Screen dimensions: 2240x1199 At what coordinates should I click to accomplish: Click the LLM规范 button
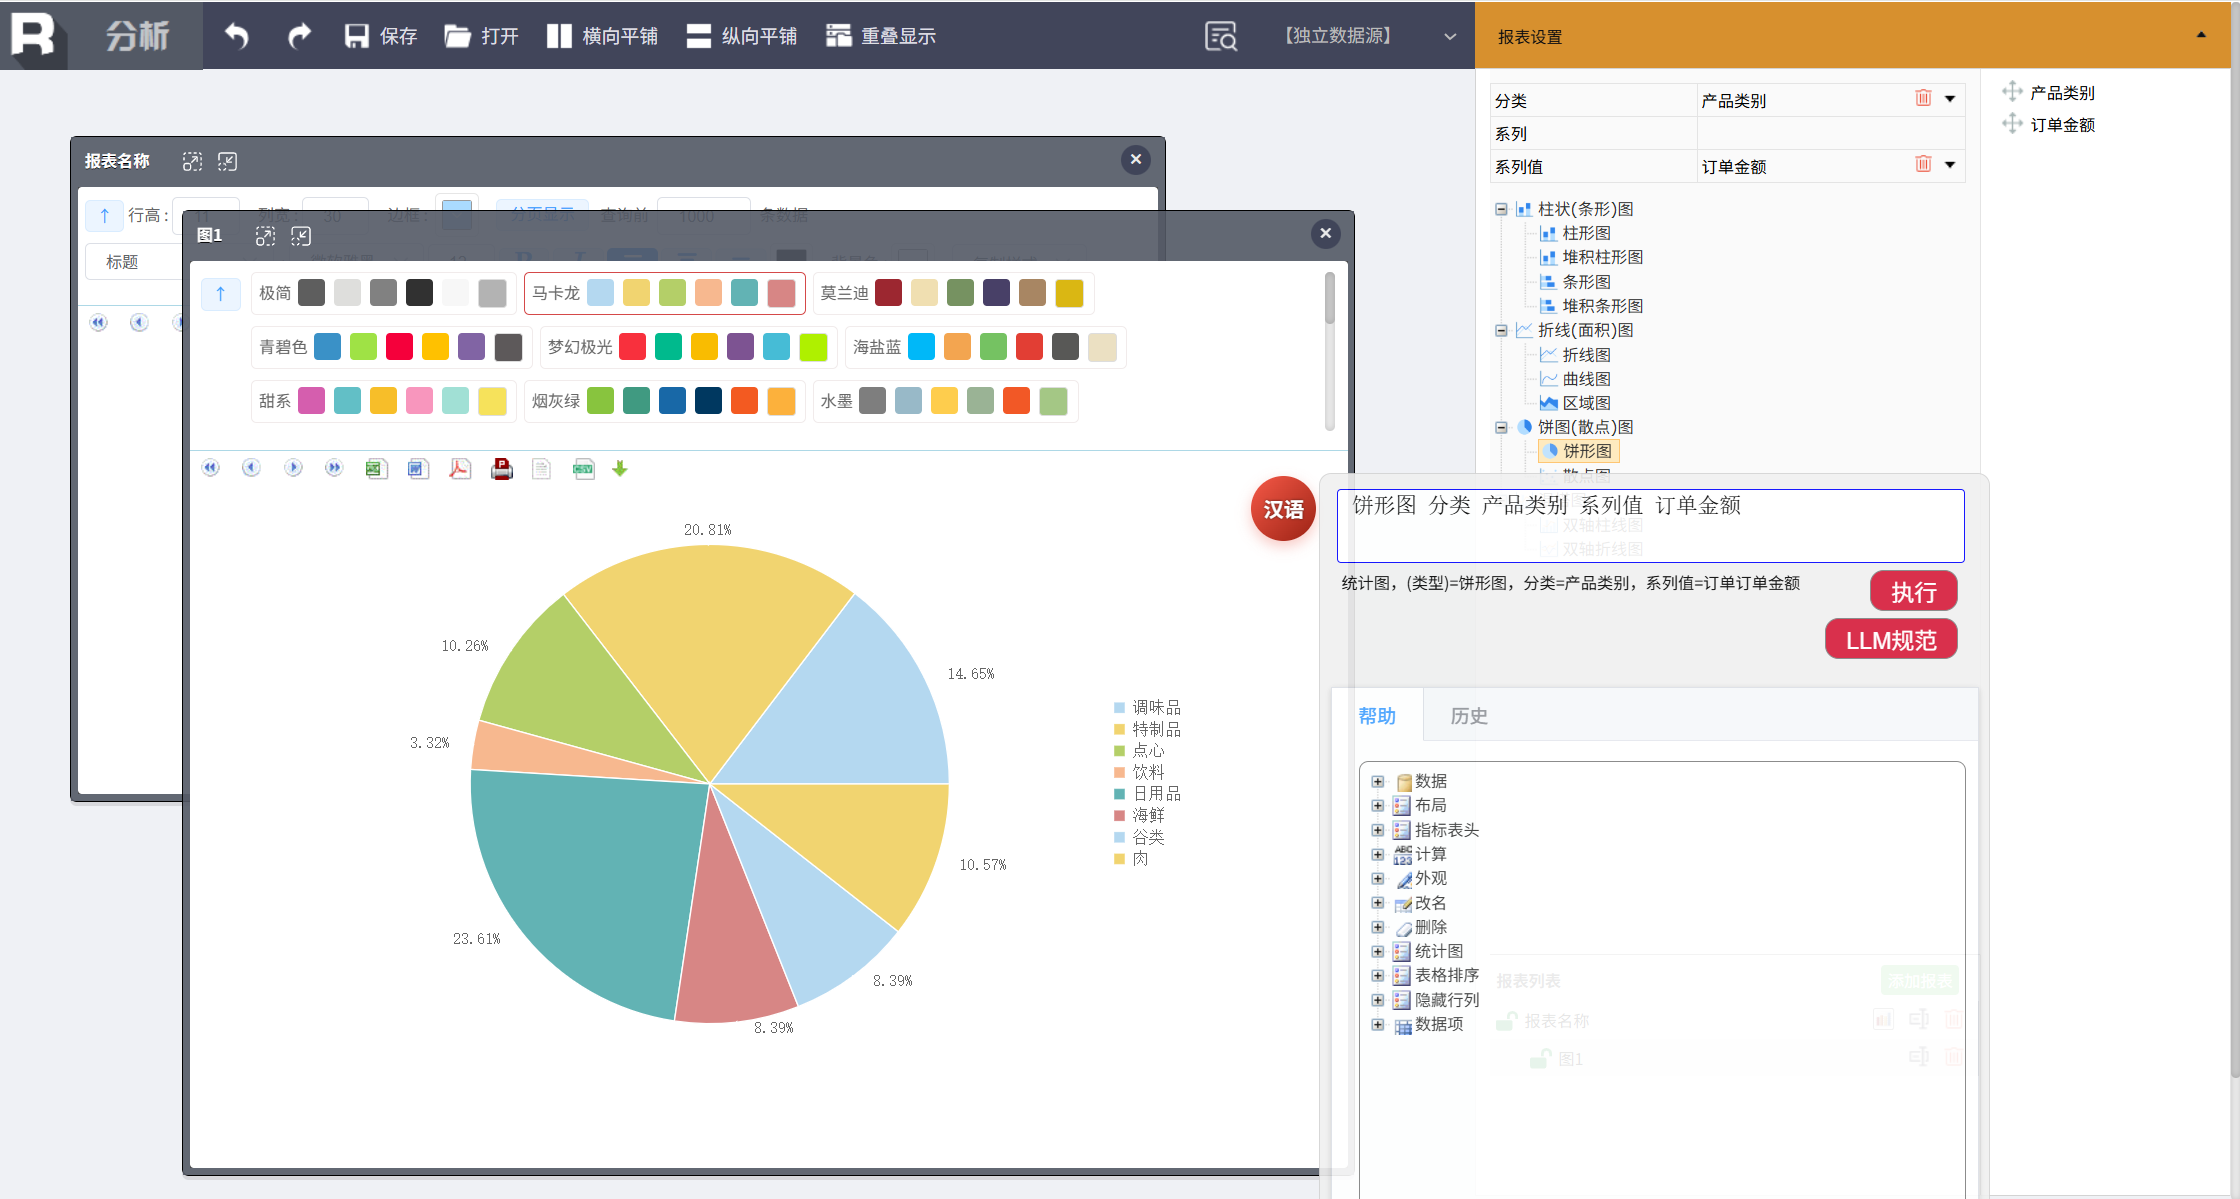click(x=1890, y=640)
